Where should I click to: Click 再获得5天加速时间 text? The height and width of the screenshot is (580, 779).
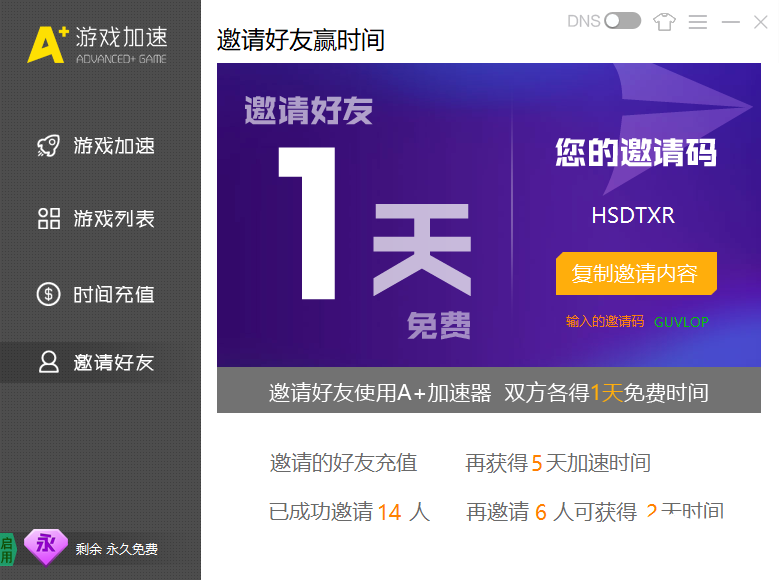click(558, 463)
